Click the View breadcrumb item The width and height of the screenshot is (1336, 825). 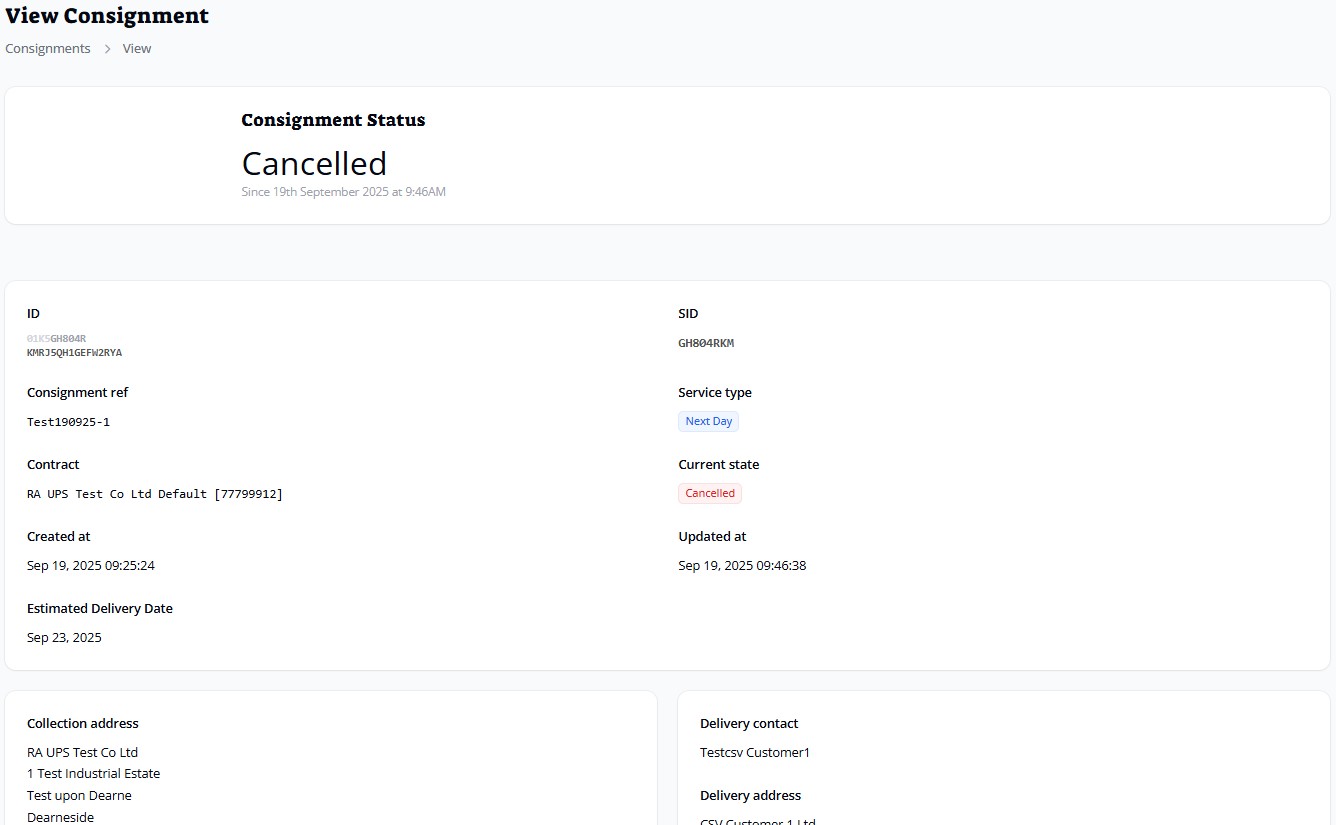point(137,48)
